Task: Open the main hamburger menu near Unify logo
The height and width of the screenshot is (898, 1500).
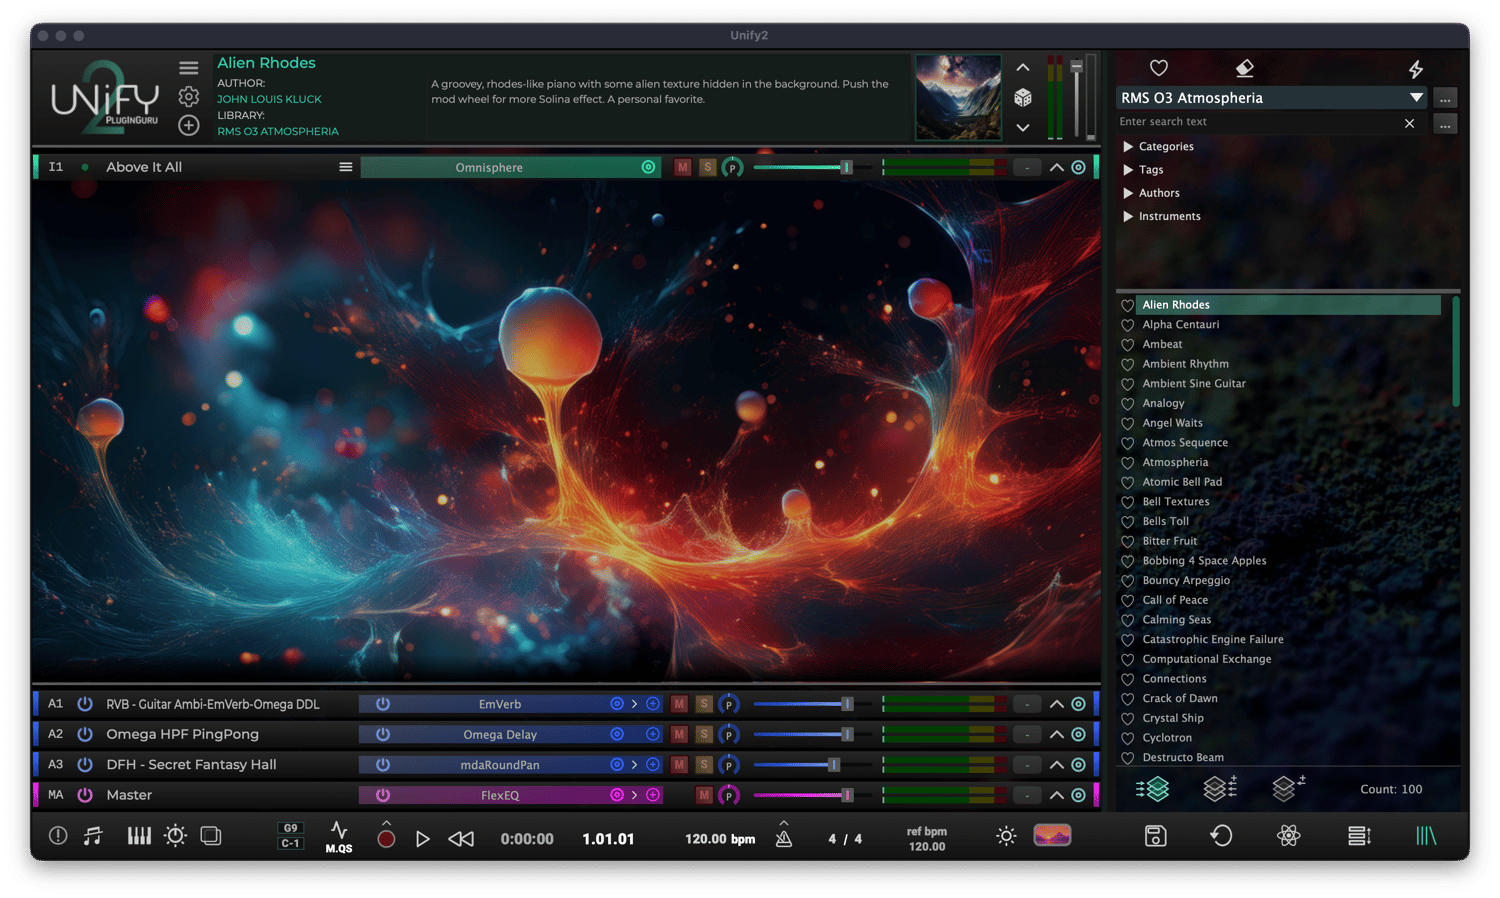Action: coord(189,68)
